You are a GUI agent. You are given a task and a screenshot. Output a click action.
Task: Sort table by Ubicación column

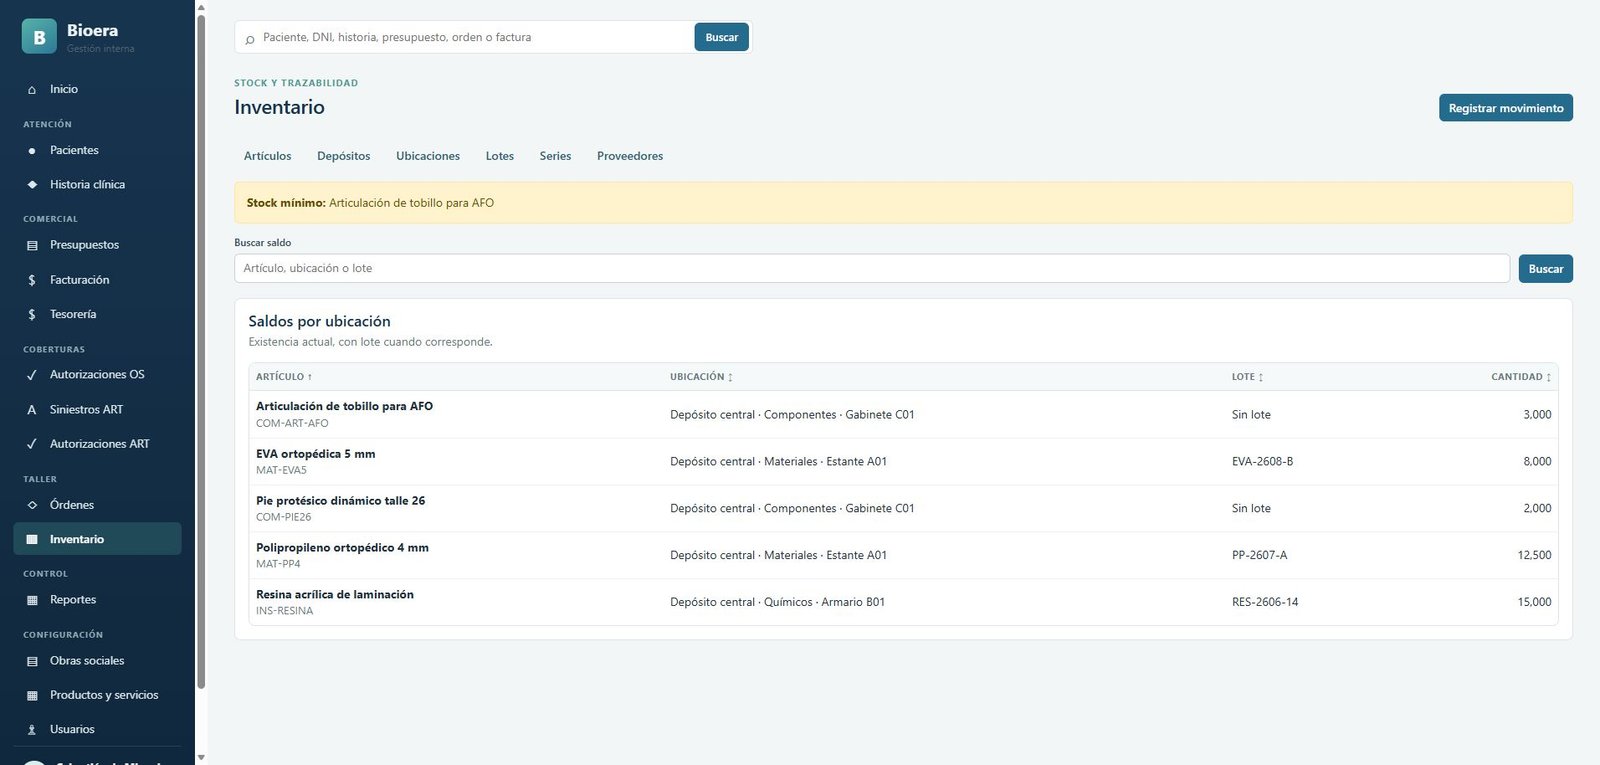pos(701,377)
